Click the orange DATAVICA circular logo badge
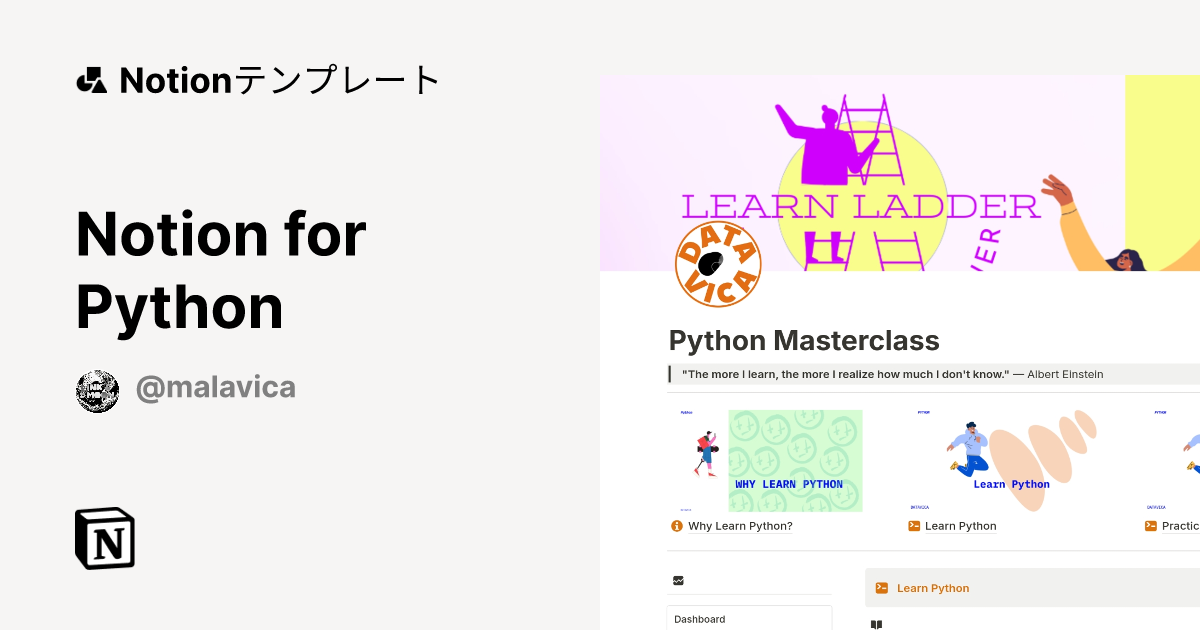 click(x=718, y=263)
